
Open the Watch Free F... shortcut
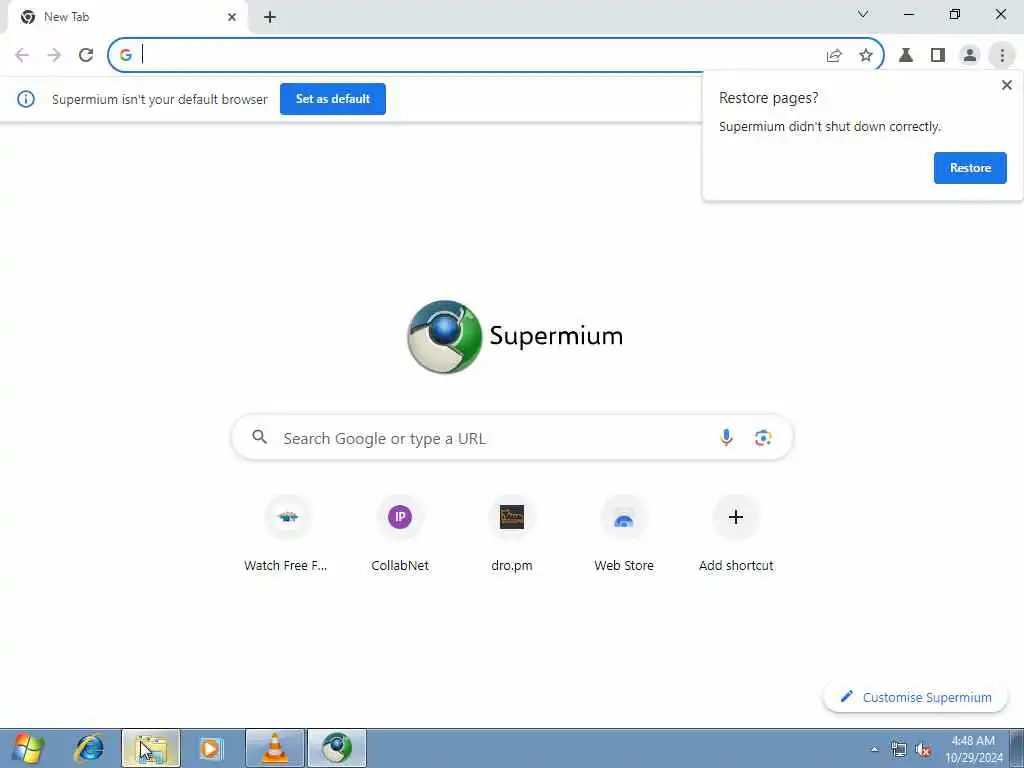287,534
